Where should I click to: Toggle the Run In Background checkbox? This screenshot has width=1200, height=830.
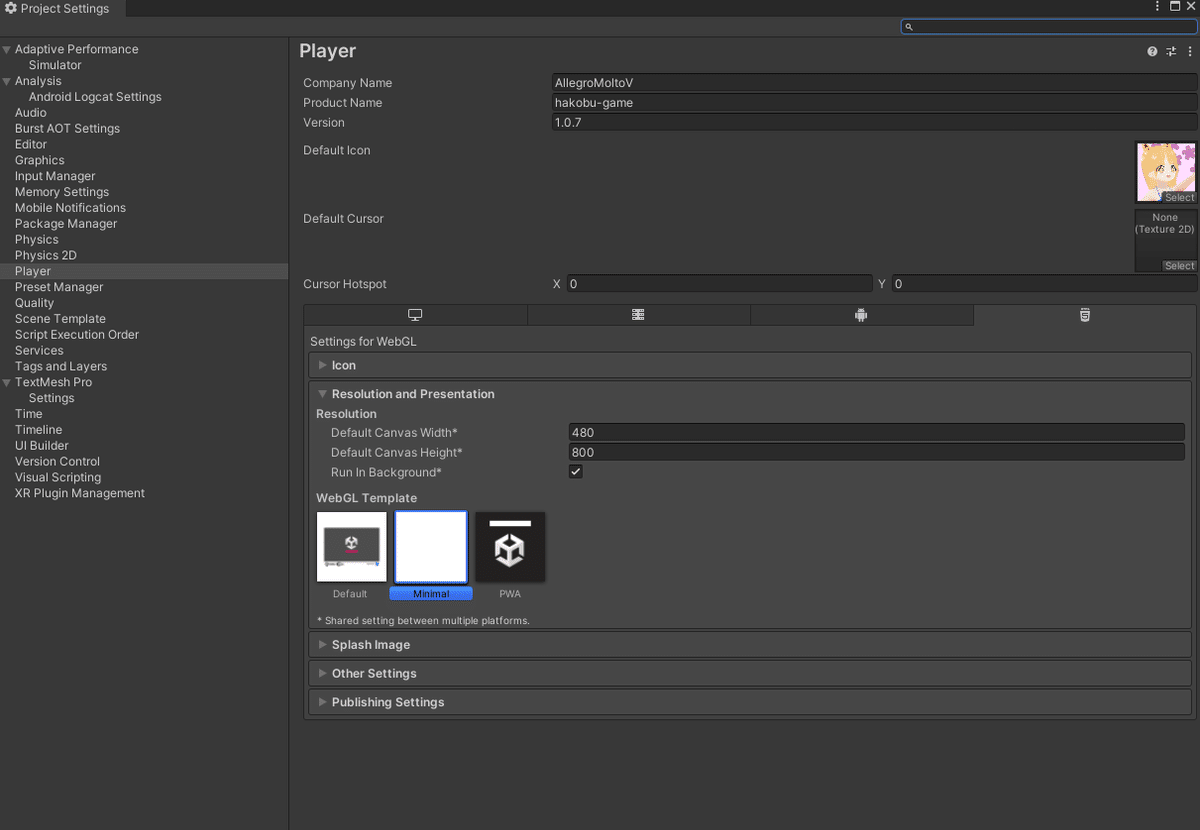(576, 472)
